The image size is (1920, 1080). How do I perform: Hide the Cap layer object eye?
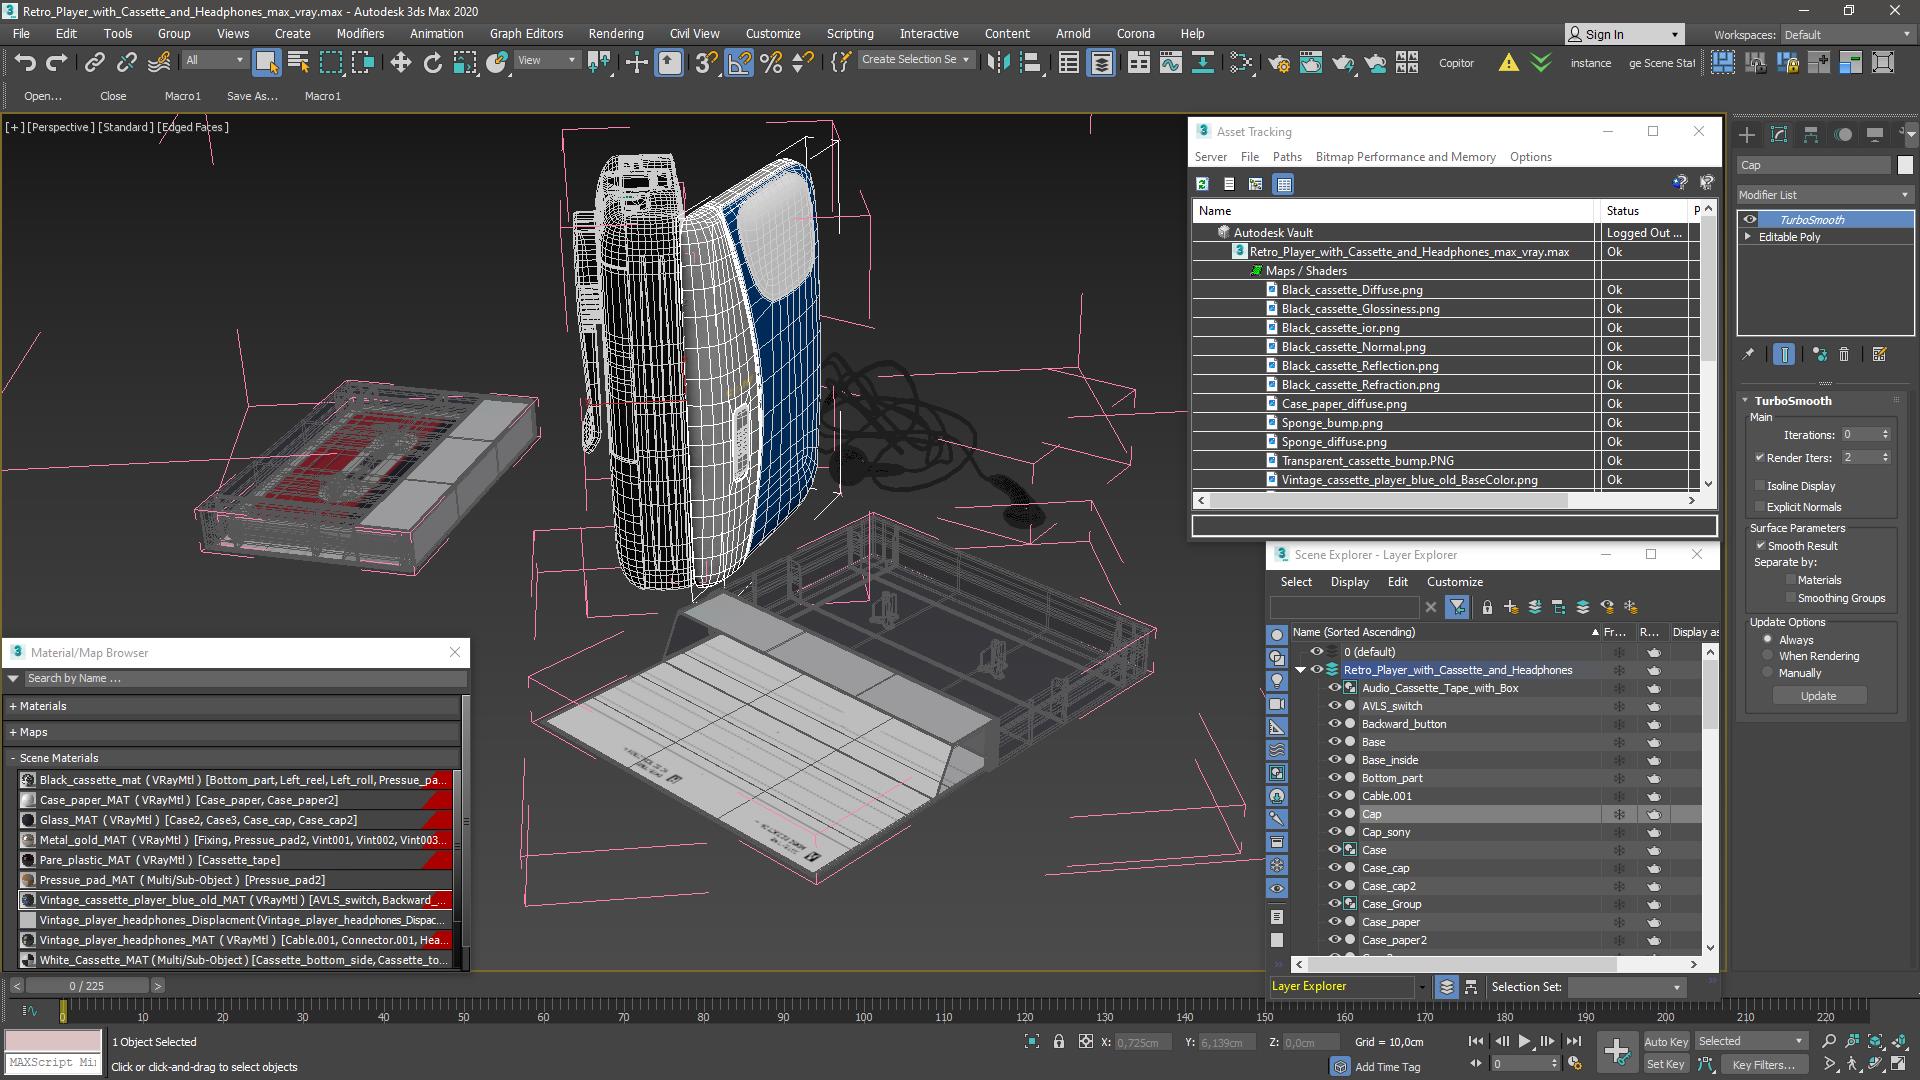tap(1334, 814)
